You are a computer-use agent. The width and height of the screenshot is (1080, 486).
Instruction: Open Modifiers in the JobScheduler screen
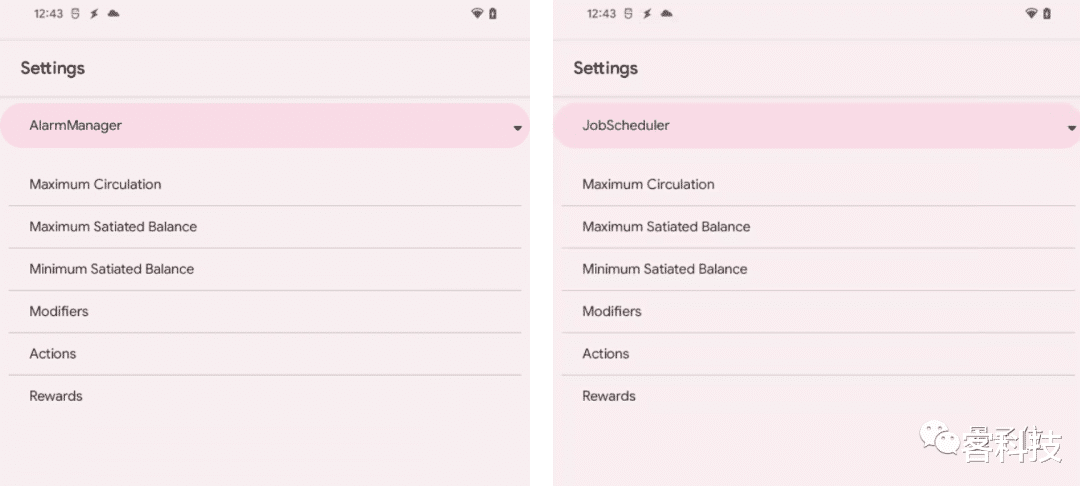point(612,311)
